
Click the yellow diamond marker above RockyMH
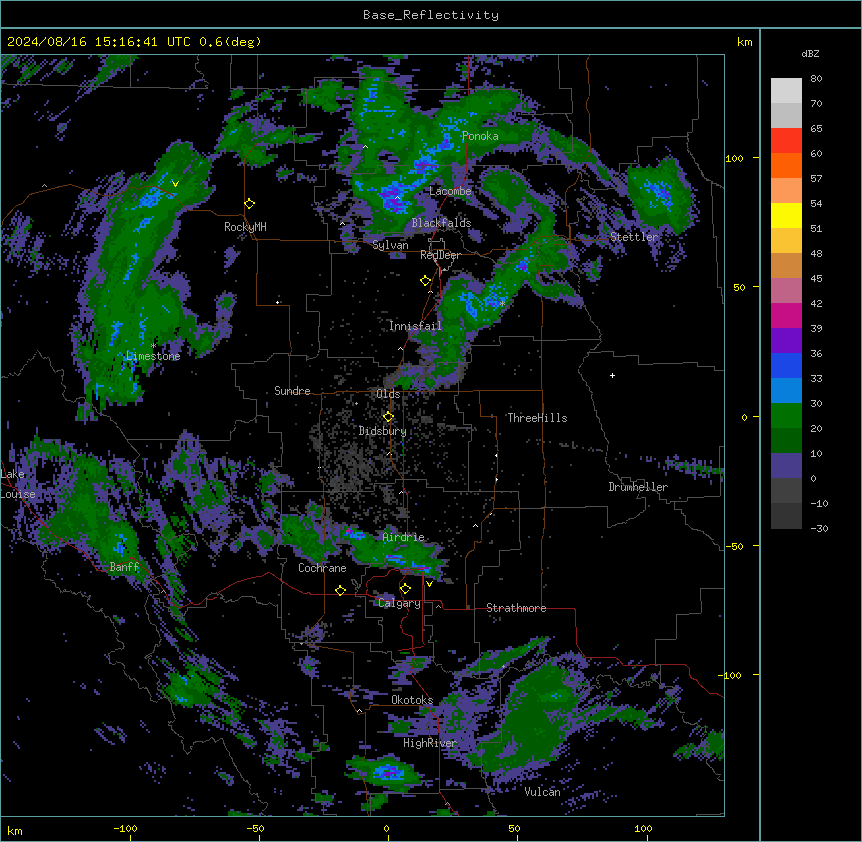tap(250, 204)
